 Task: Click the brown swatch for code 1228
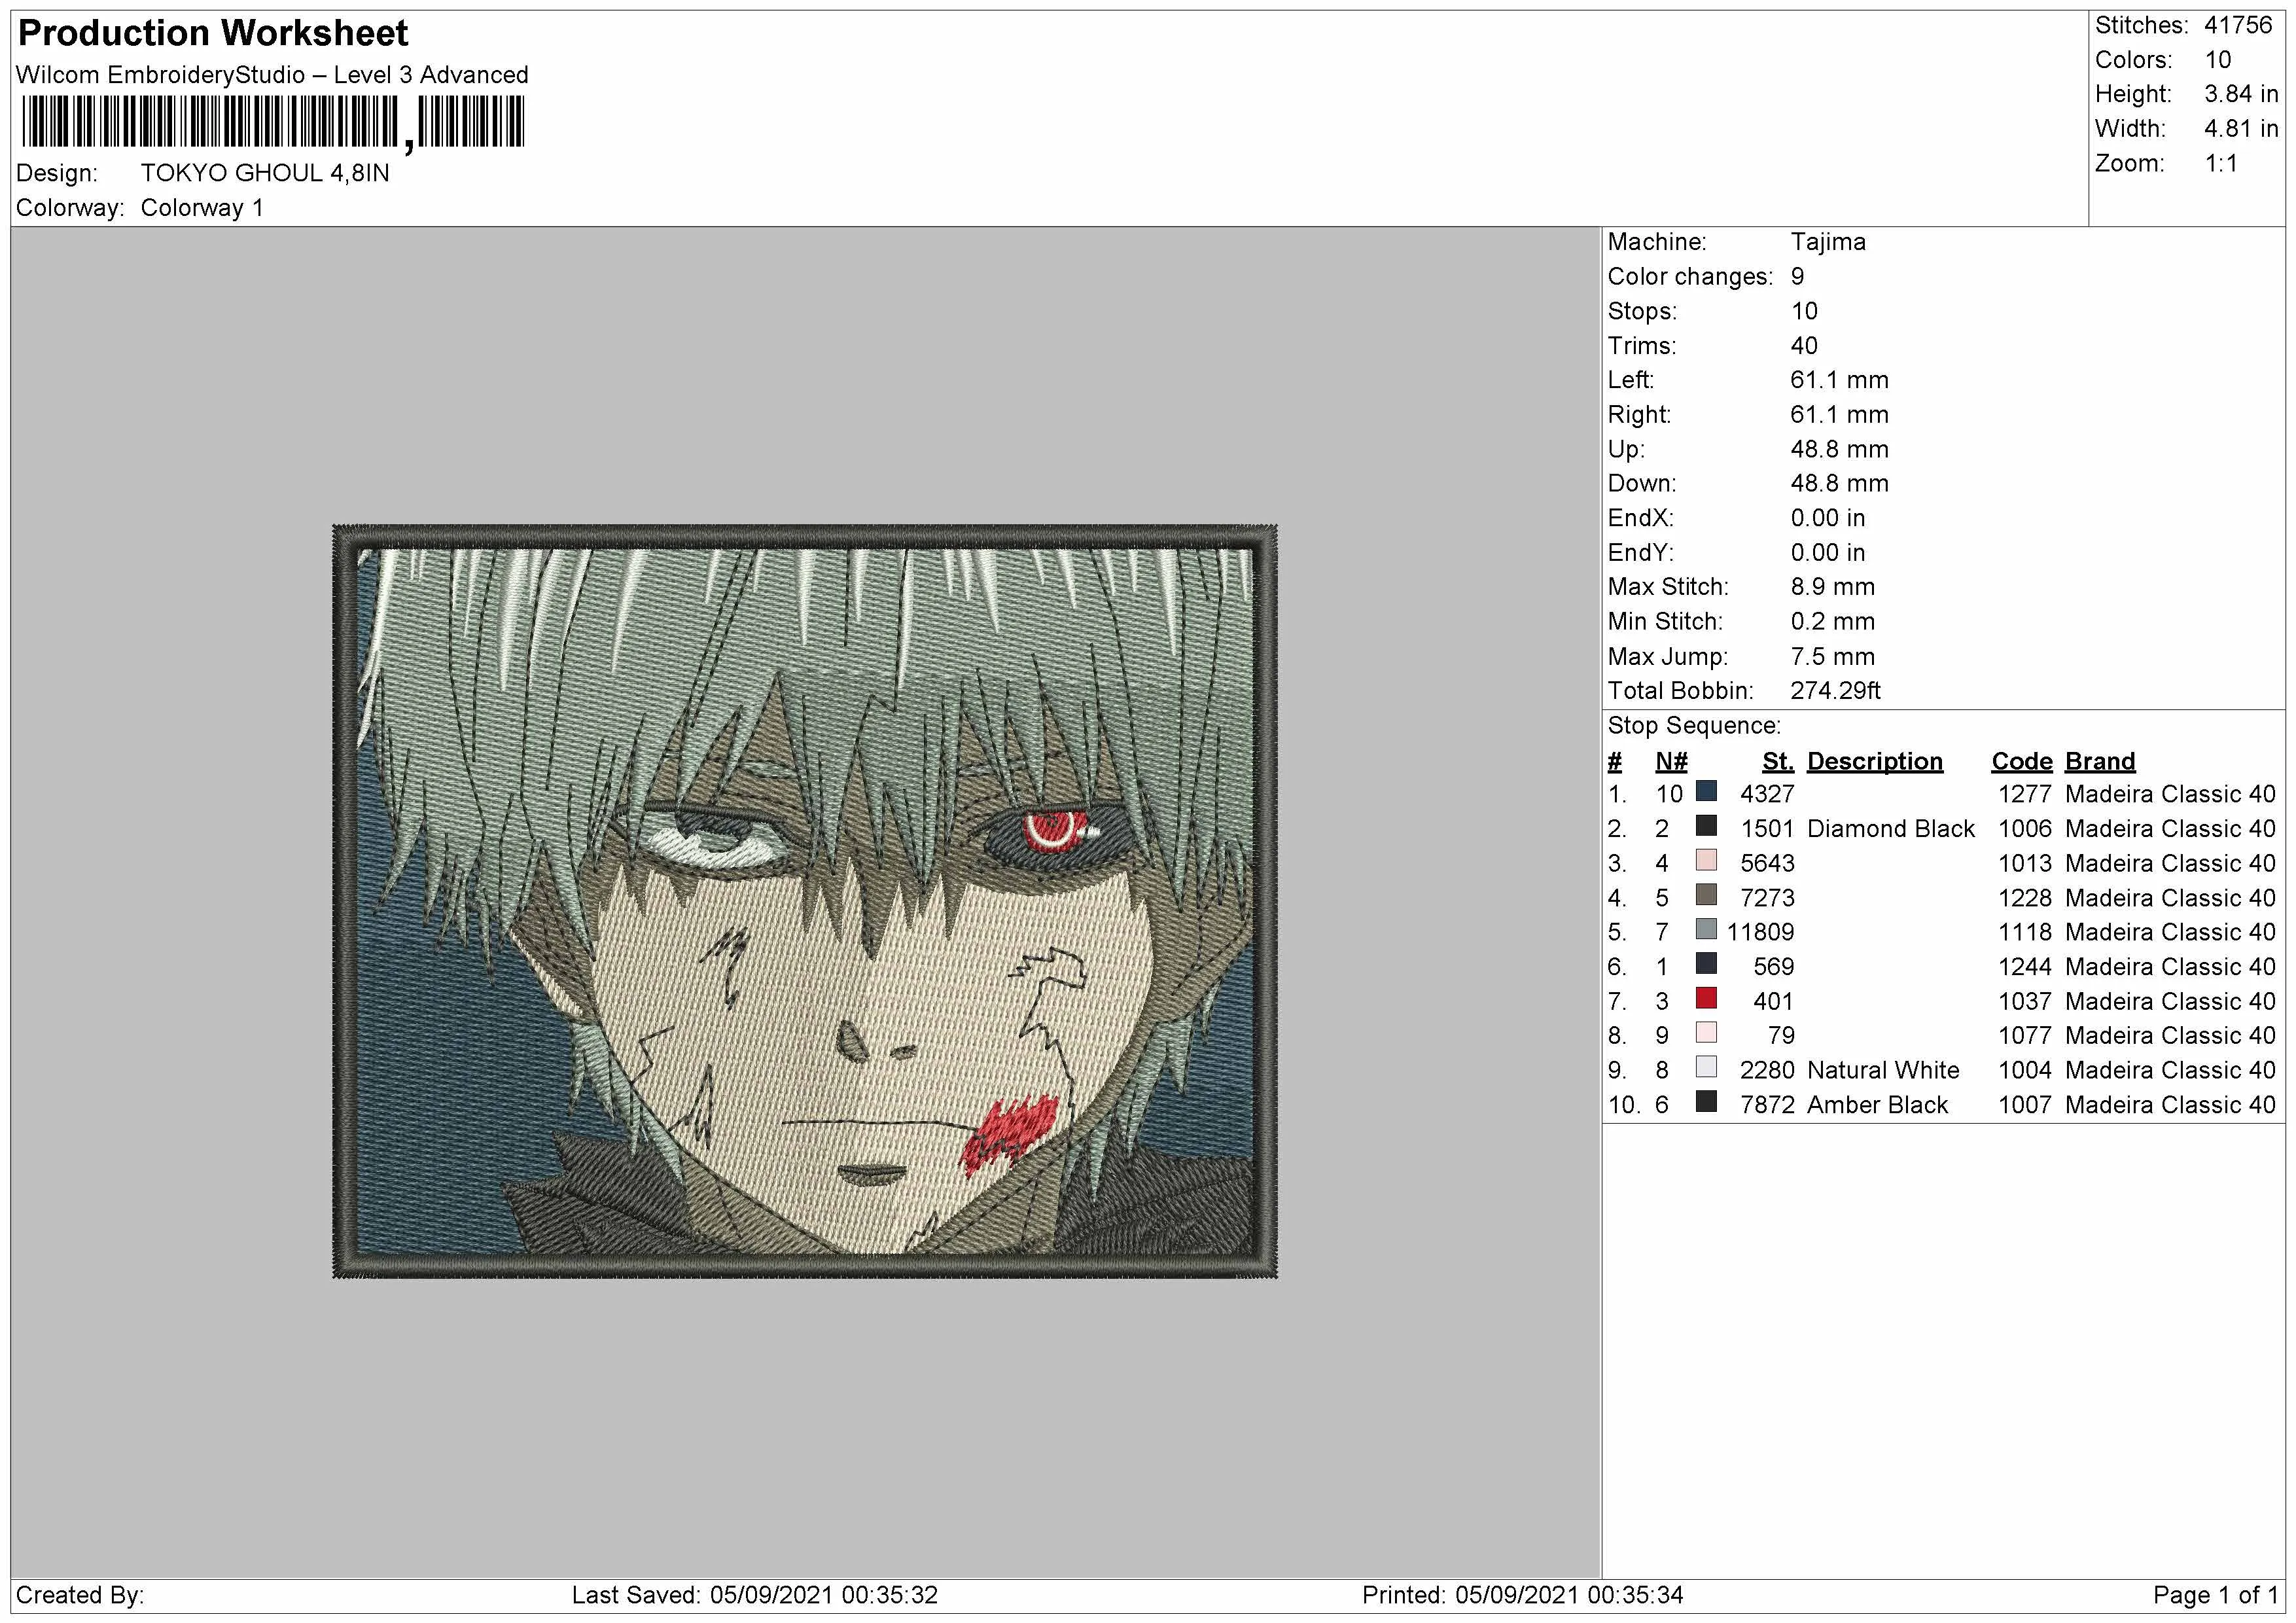tap(1706, 895)
